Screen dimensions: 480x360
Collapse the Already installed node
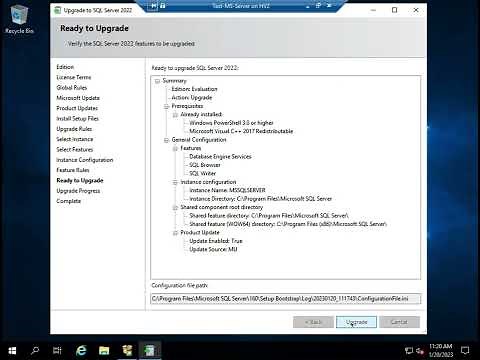175,115
